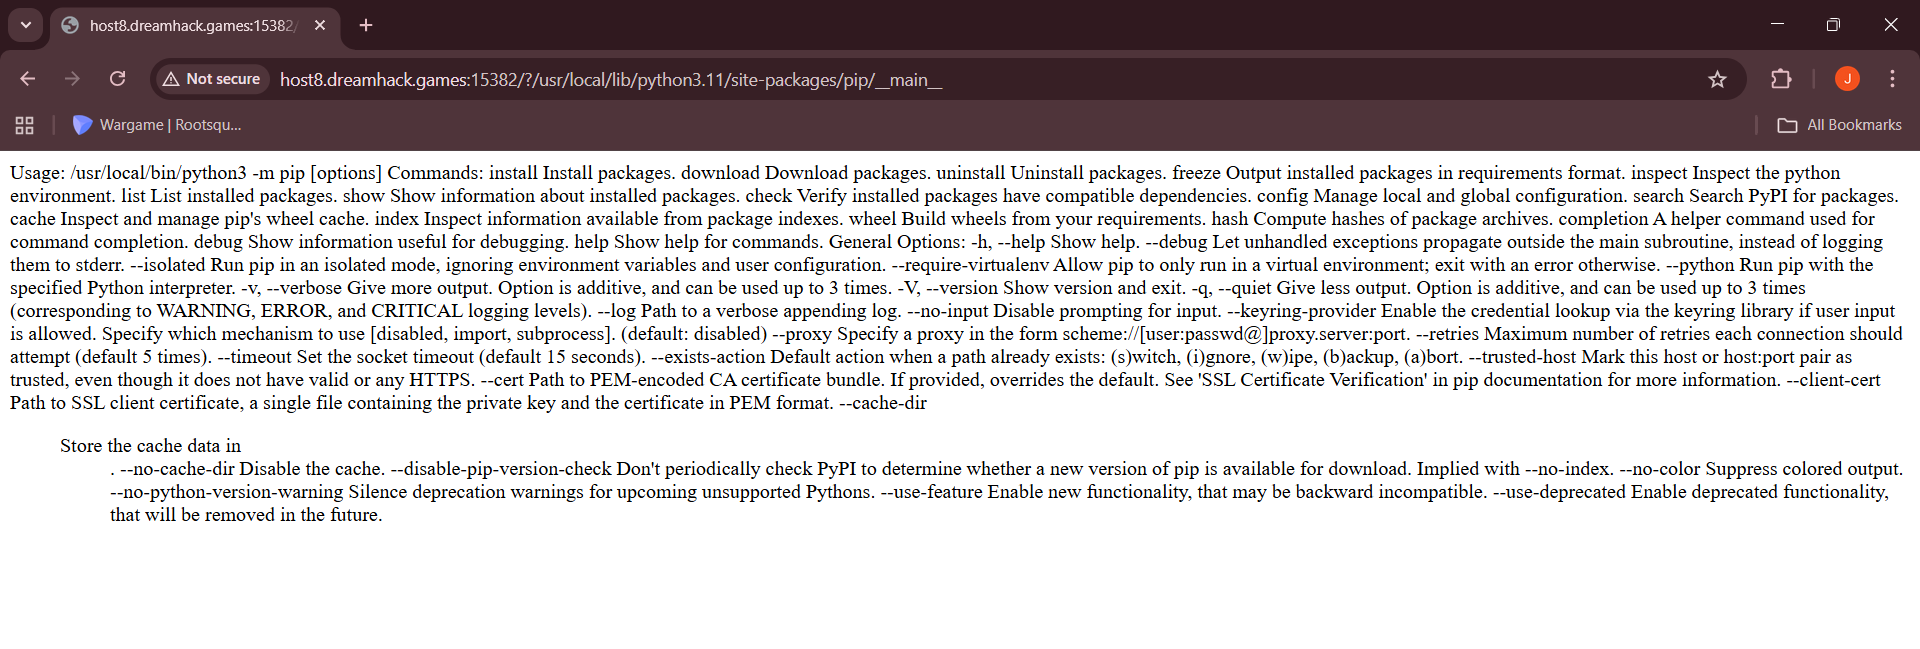Select the host8.dreamhack.games tab

pyautogui.click(x=185, y=25)
